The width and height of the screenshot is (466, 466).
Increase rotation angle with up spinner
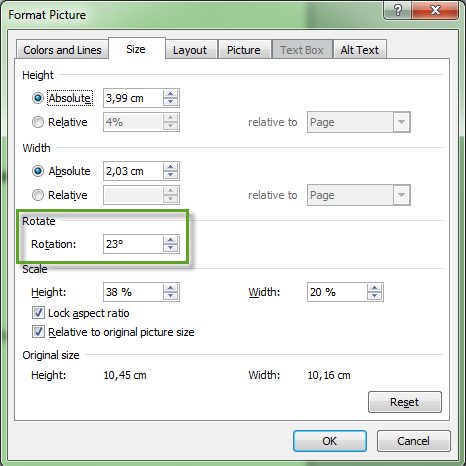pyautogui.click(x=170, y=240)
